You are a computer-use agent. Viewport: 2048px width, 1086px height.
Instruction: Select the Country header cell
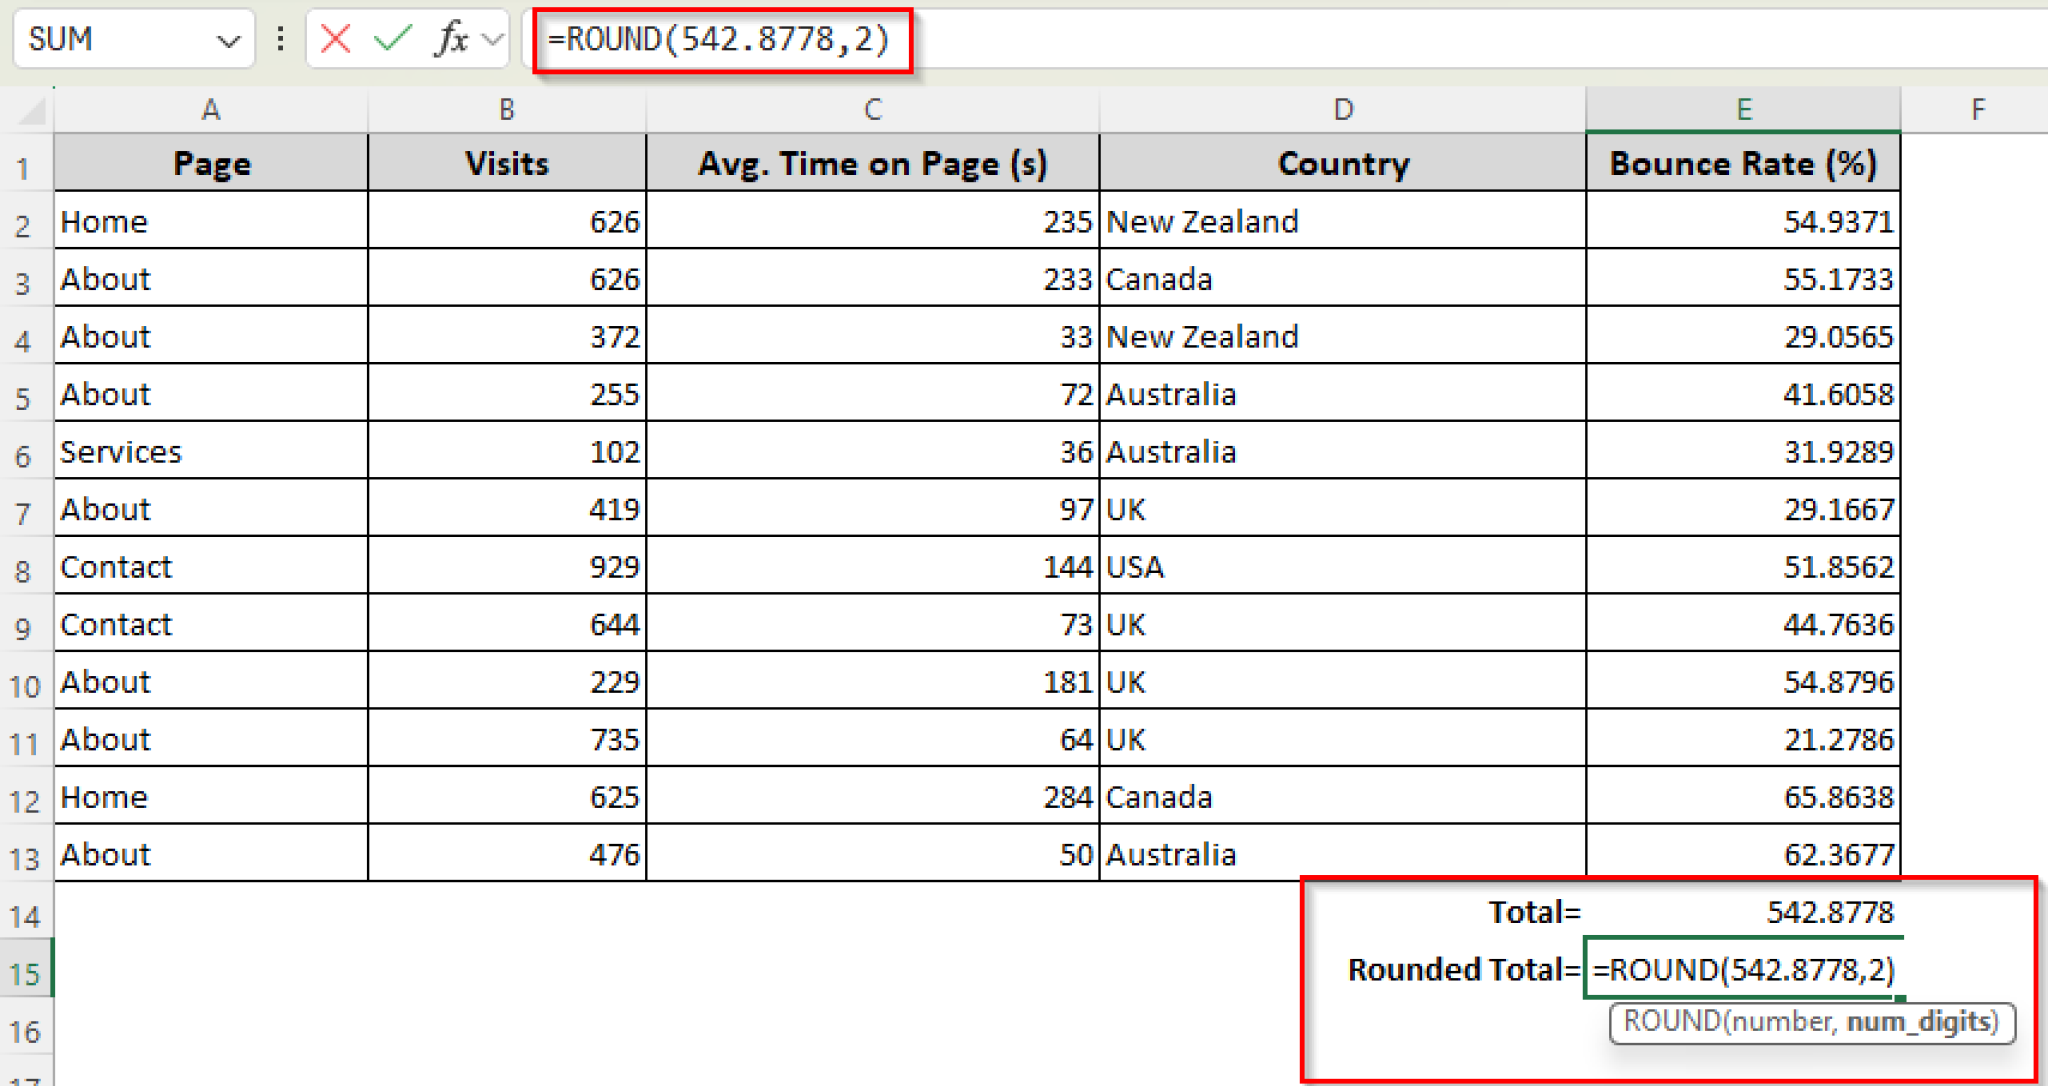pos(1344,163)
